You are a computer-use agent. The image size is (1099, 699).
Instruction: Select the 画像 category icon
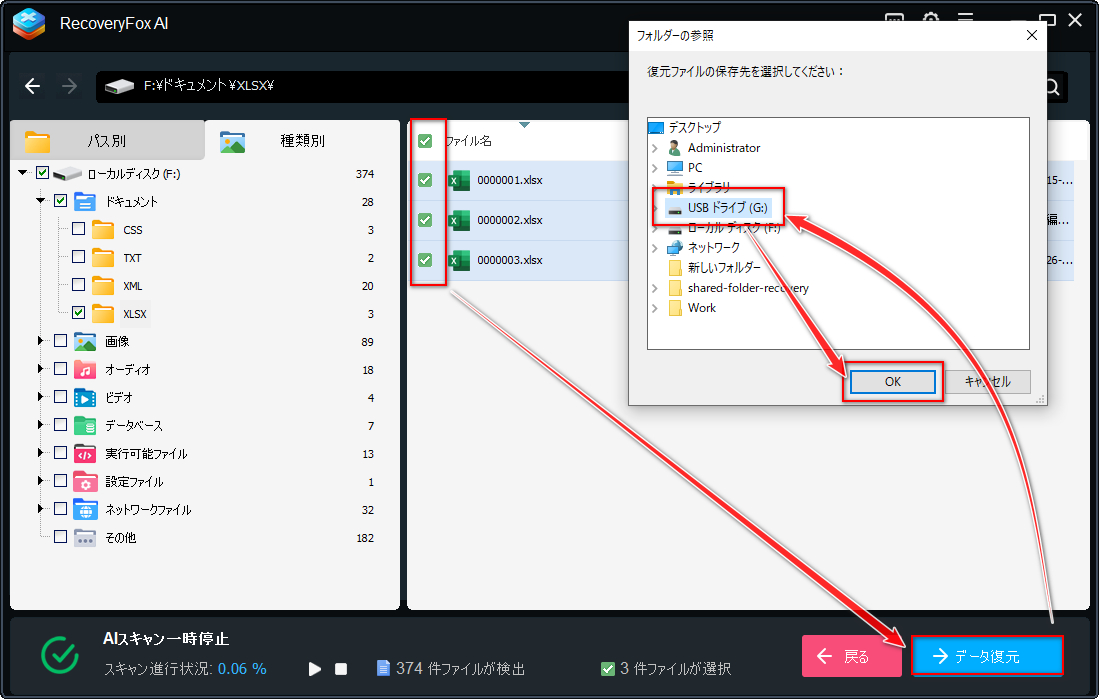85,342
